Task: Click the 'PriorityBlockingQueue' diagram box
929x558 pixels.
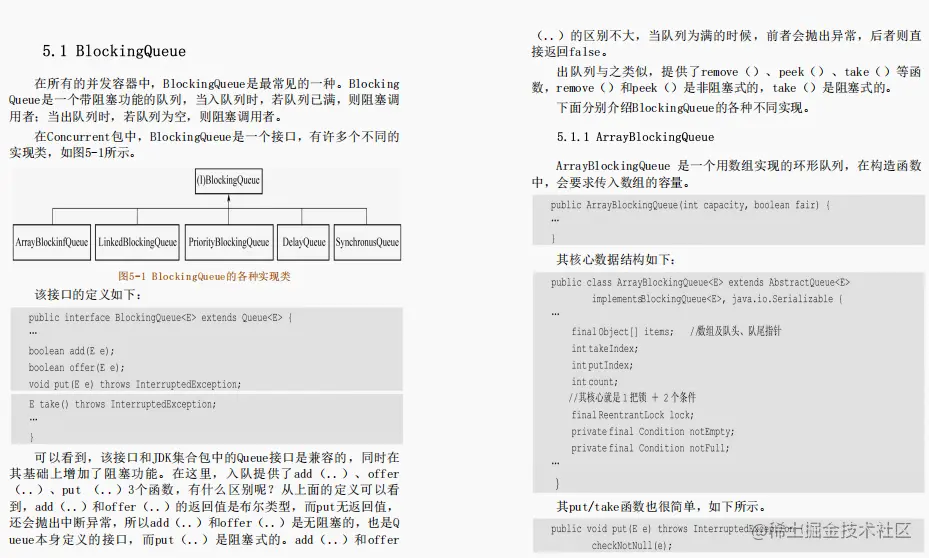Action: coord(229,242)
